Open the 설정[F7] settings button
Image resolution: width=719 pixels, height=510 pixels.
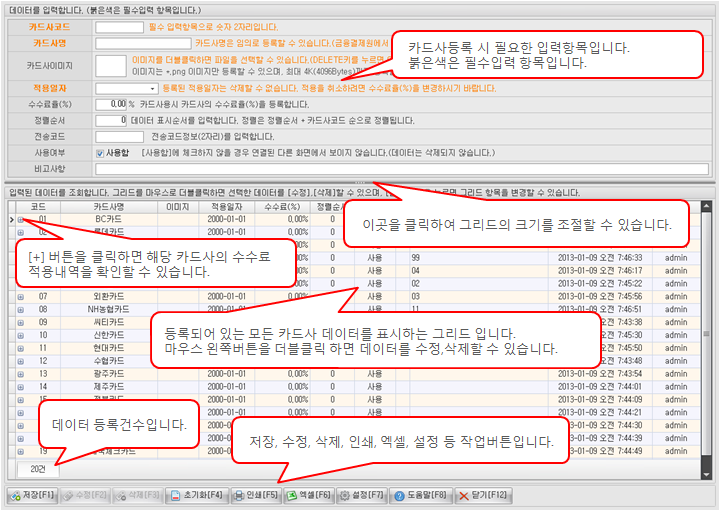coord(362,495)
